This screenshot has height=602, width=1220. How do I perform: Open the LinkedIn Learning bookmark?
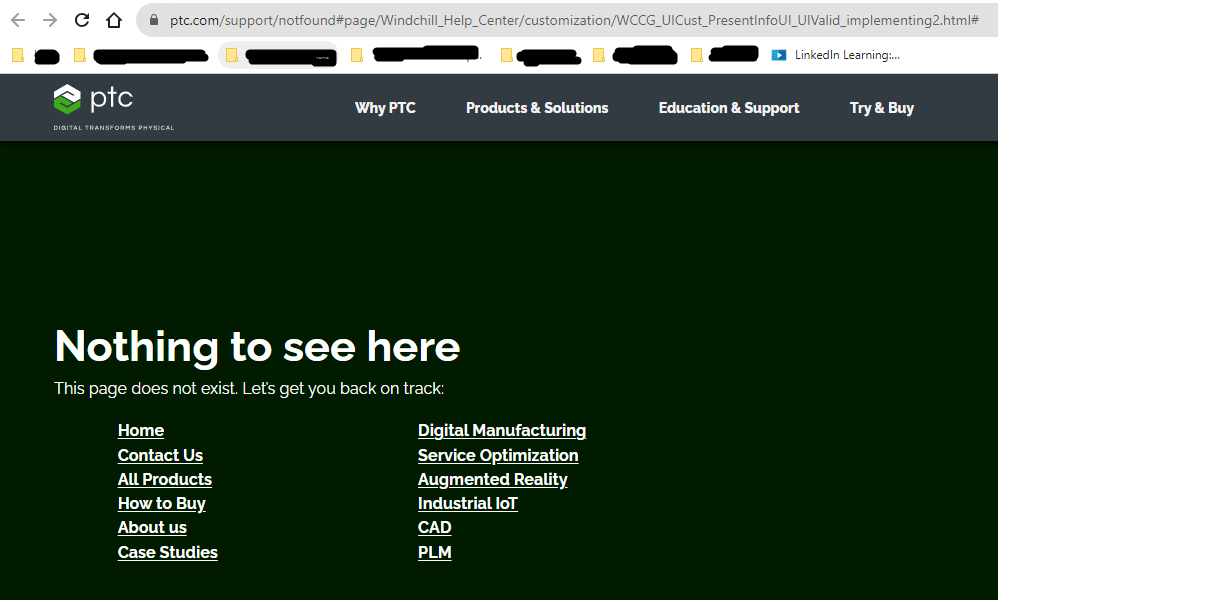pyautogui.click(x=837, y=55)
